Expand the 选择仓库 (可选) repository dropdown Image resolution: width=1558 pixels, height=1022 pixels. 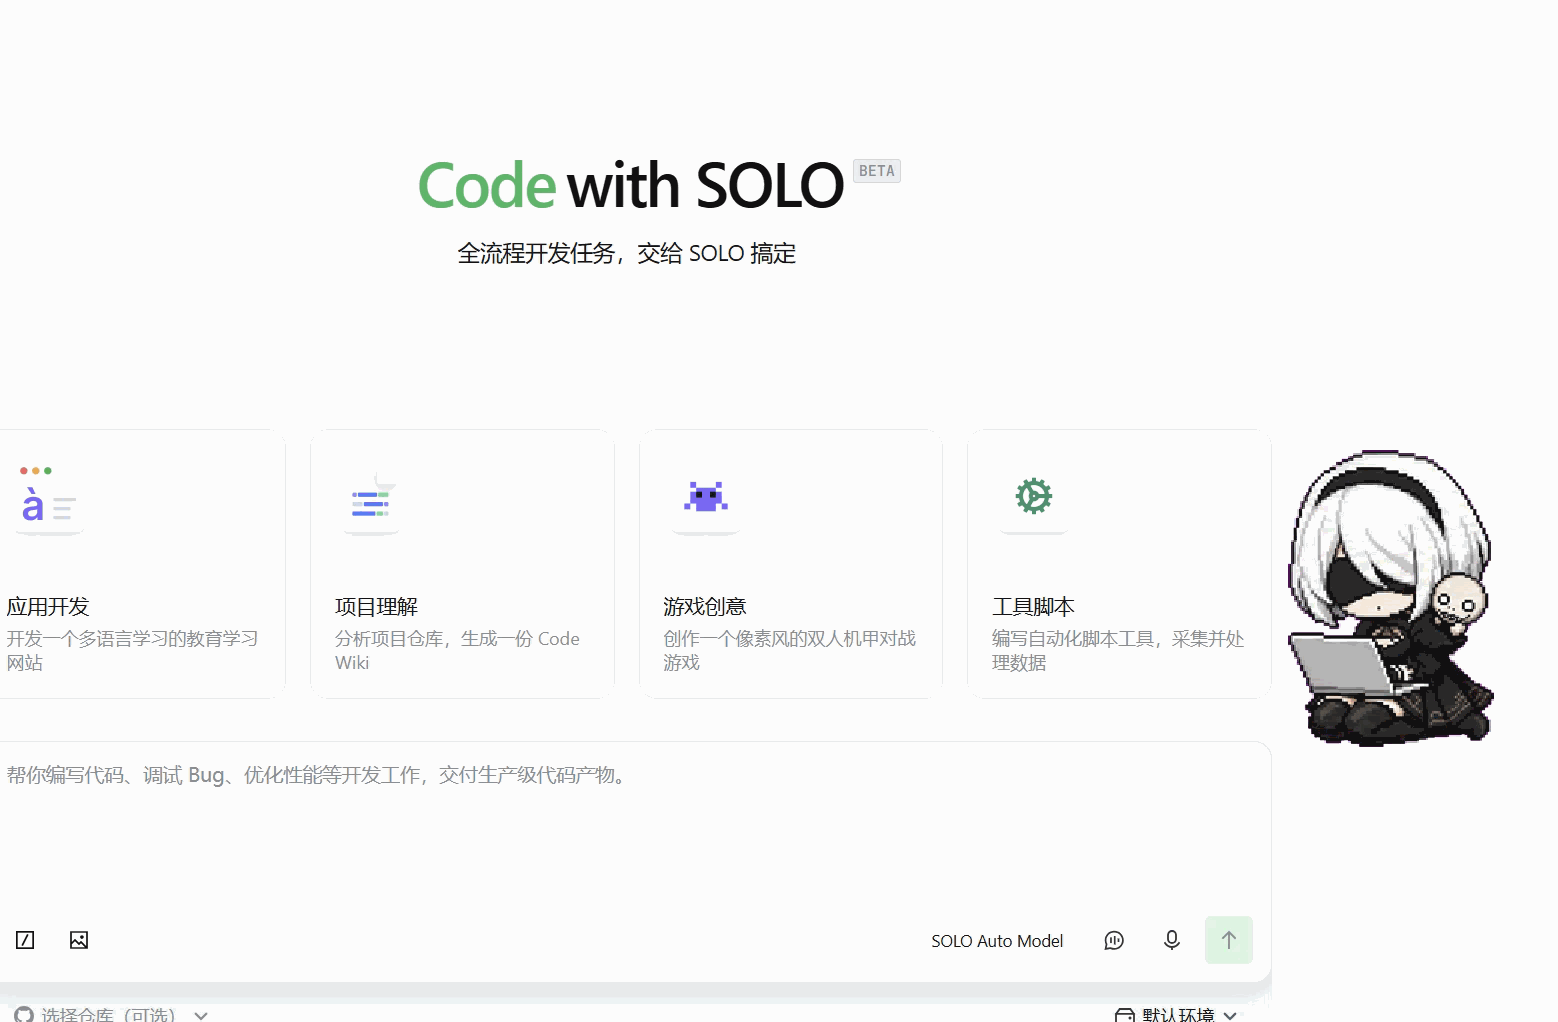coord(112,1015)
